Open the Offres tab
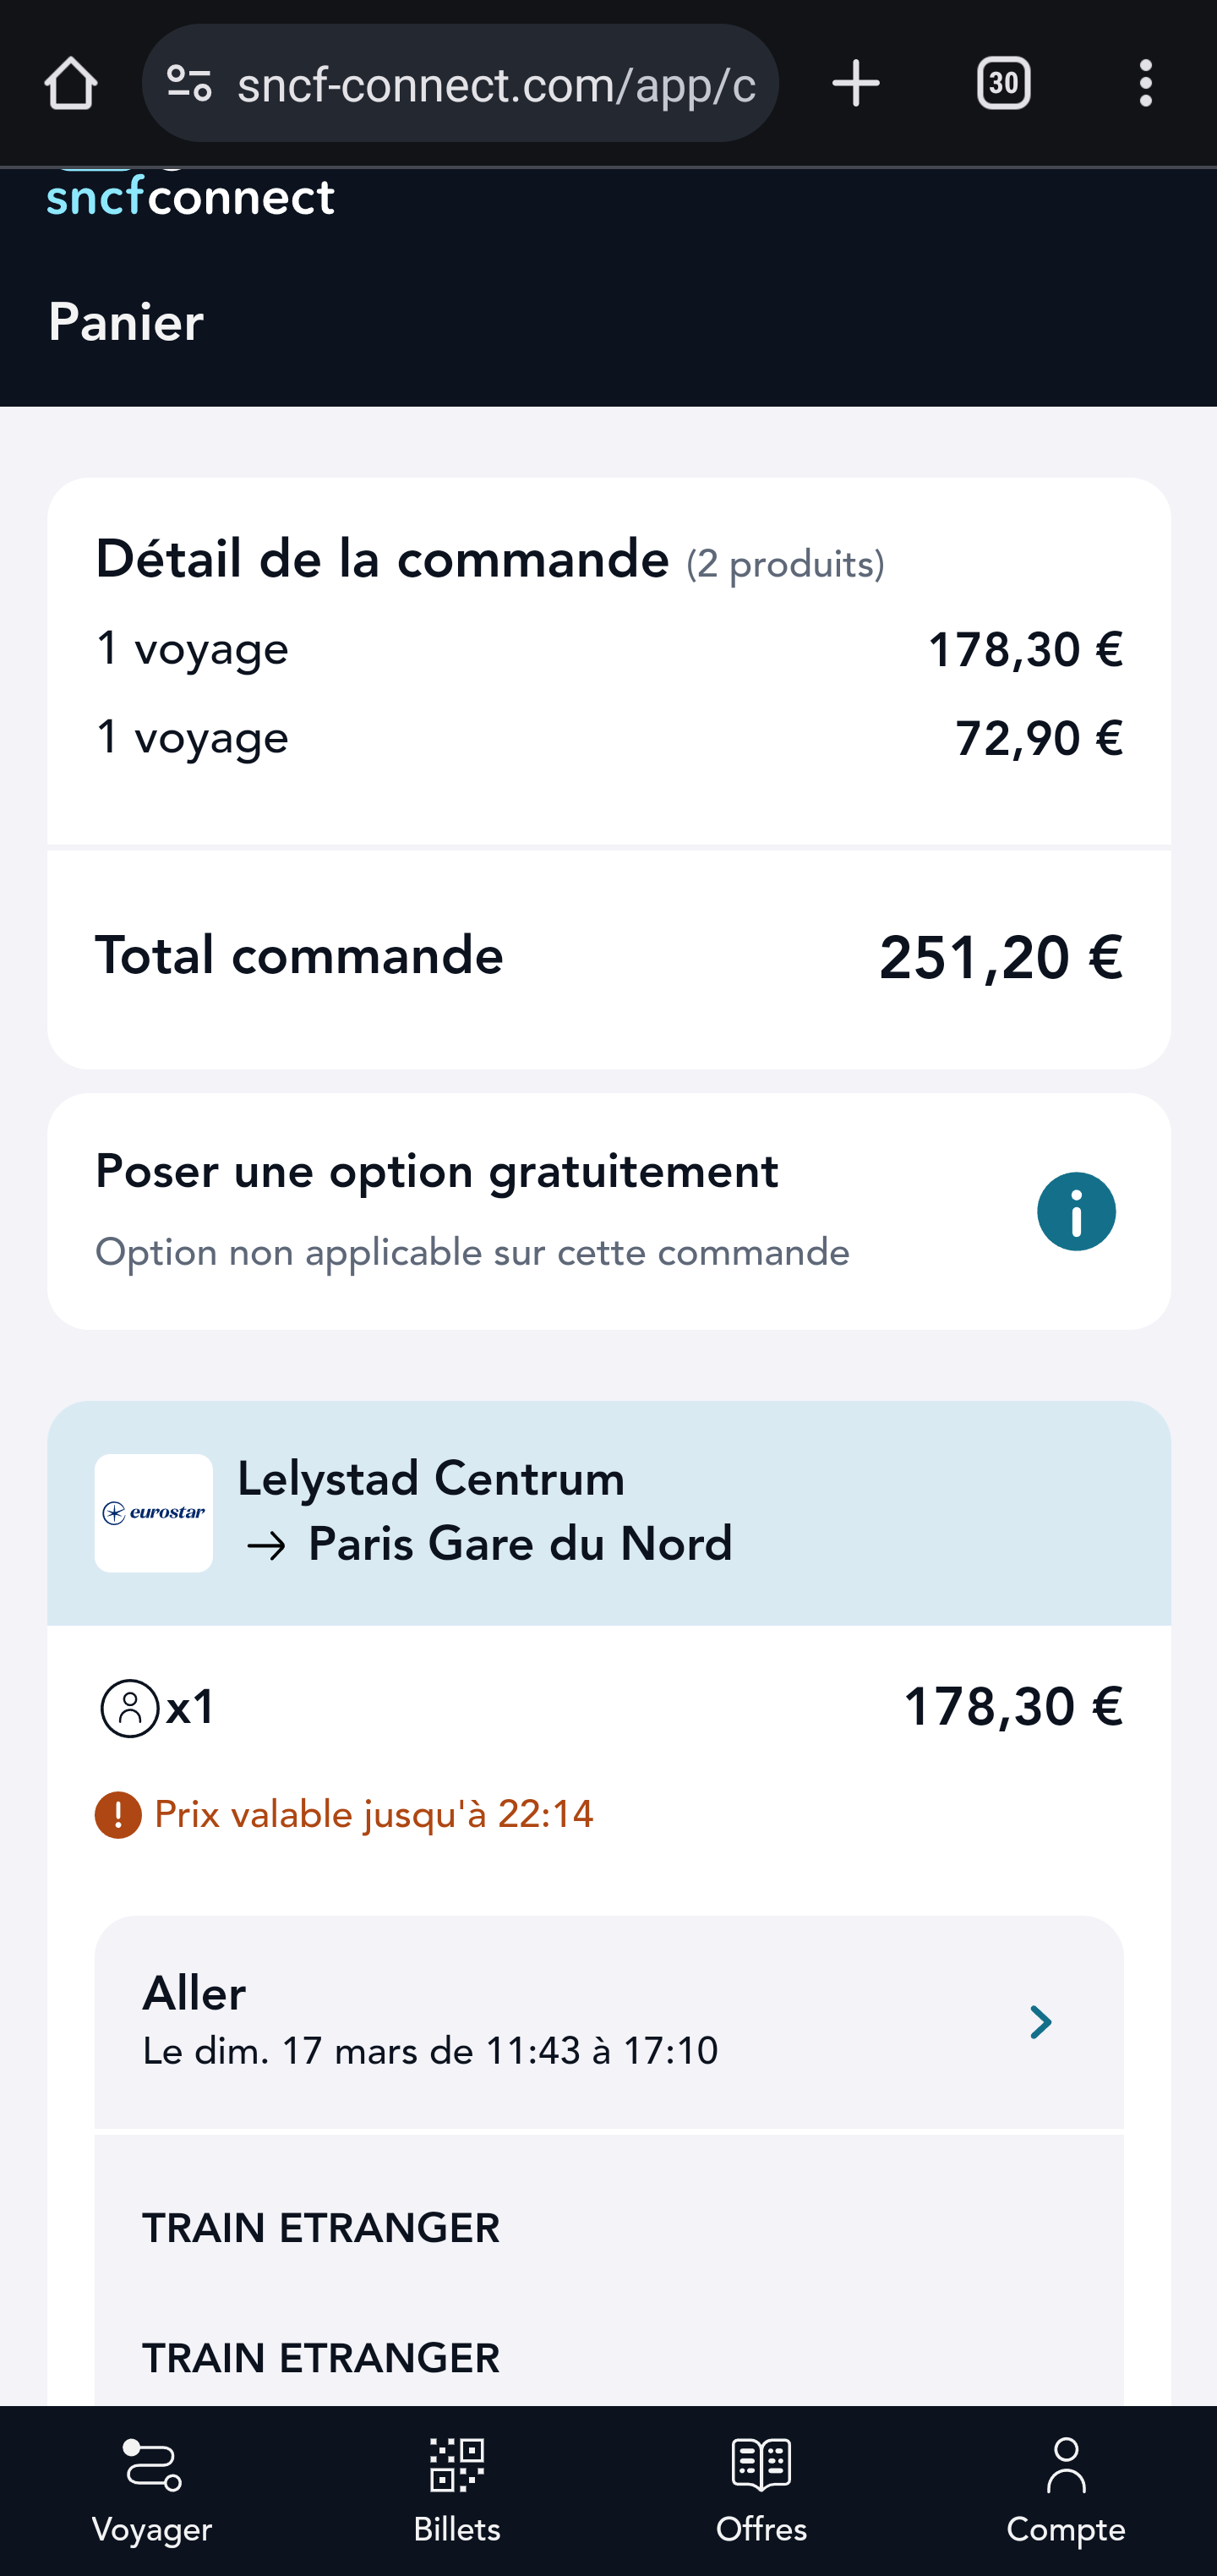The width and height of the screenshot is (1217, 2576). [761, 2490]
